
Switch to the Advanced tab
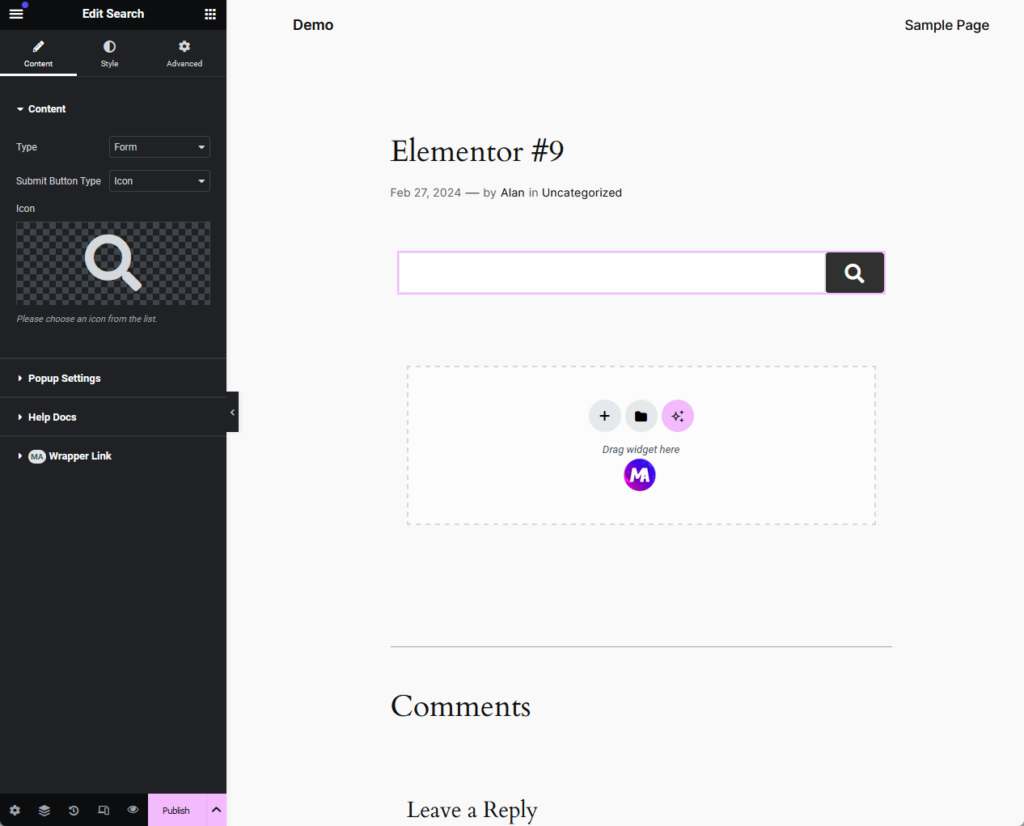[x=184, y=54]
